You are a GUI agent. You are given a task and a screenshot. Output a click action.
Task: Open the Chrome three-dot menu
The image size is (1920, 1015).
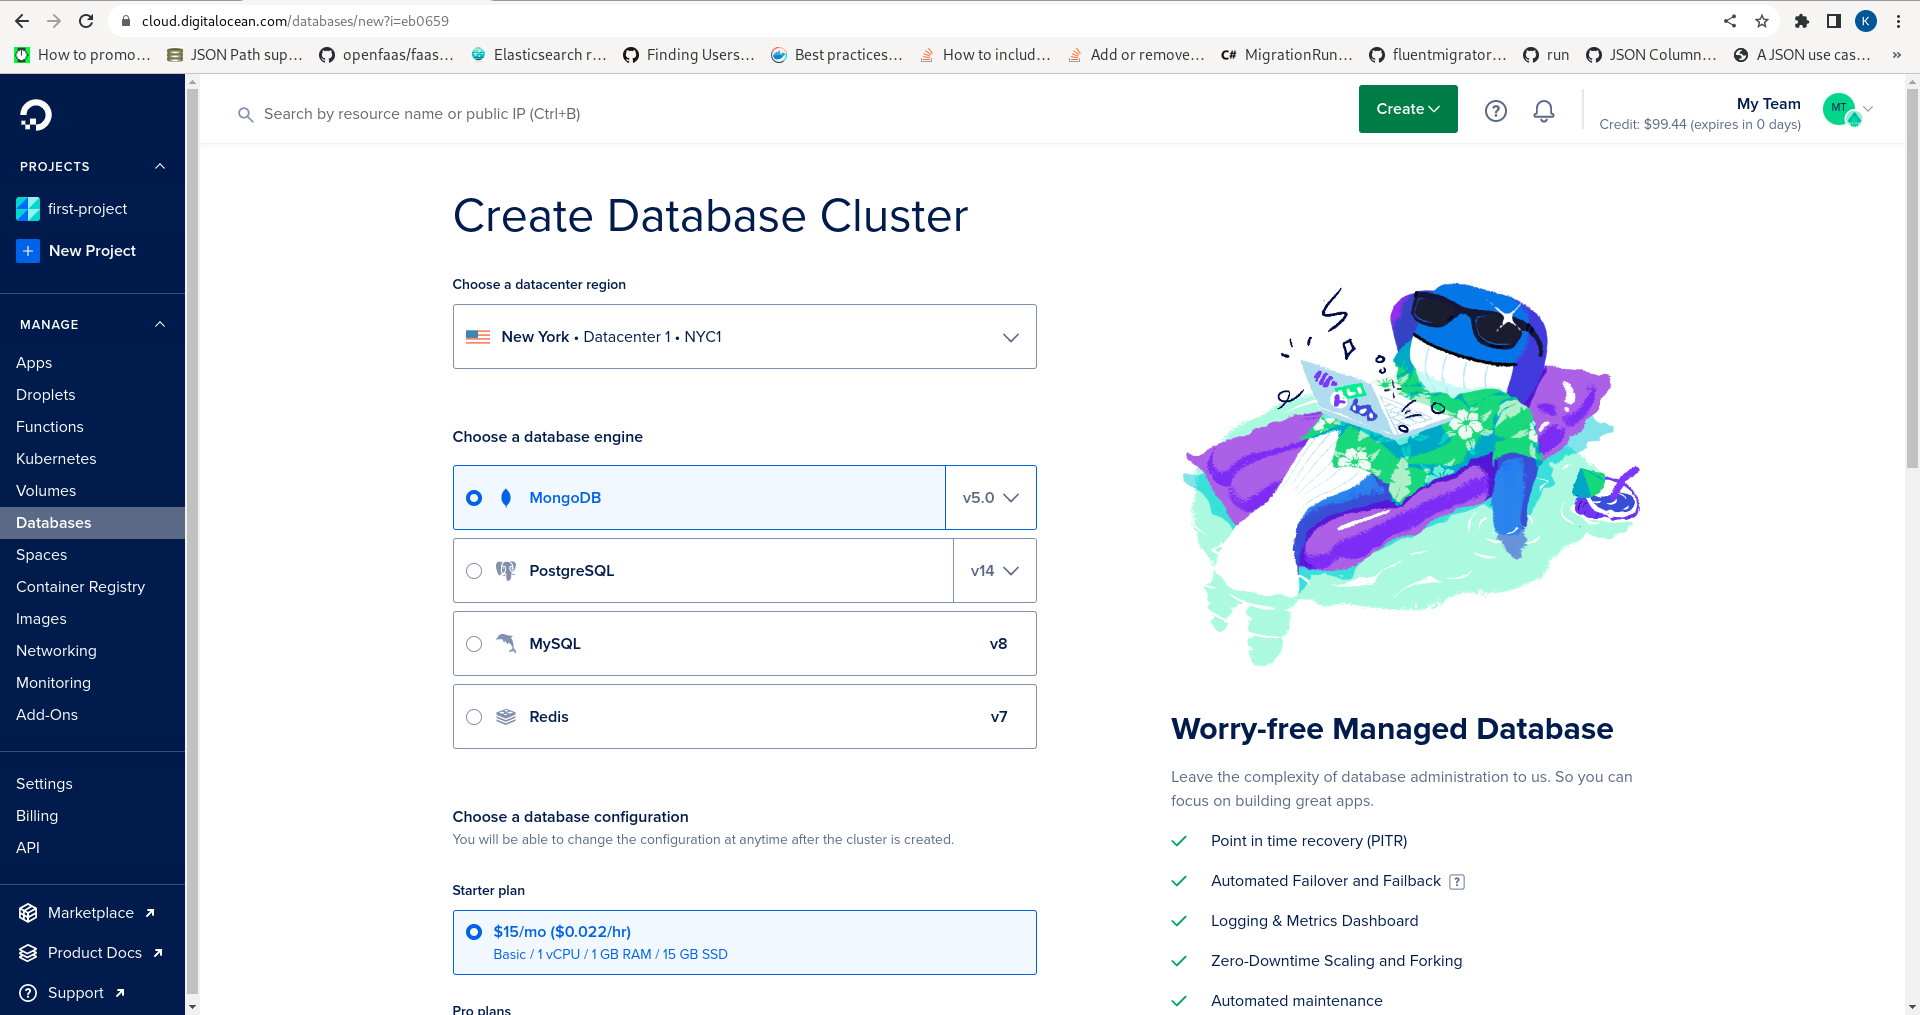pos(1898,21)
